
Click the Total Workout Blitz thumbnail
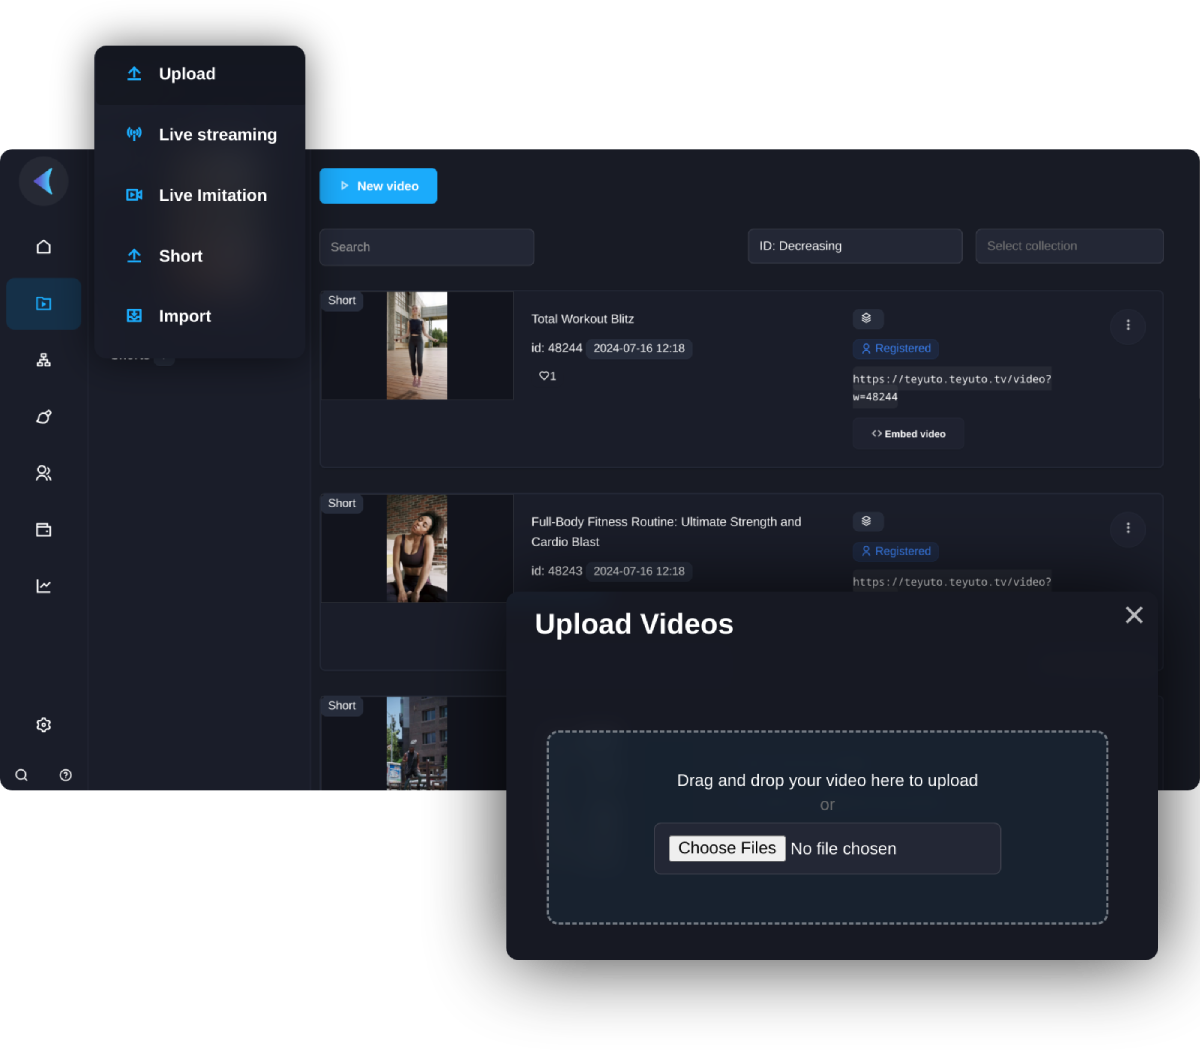coord(417,346)
